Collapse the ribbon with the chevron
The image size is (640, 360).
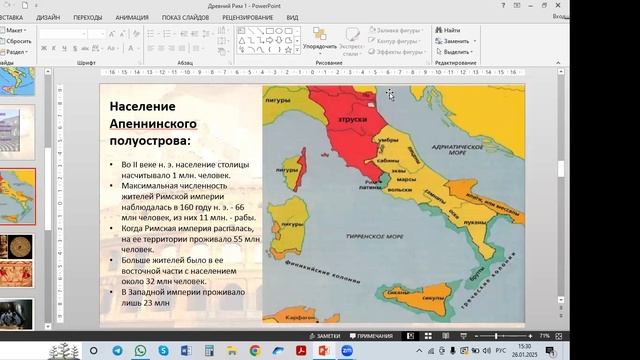coord(558,63)
